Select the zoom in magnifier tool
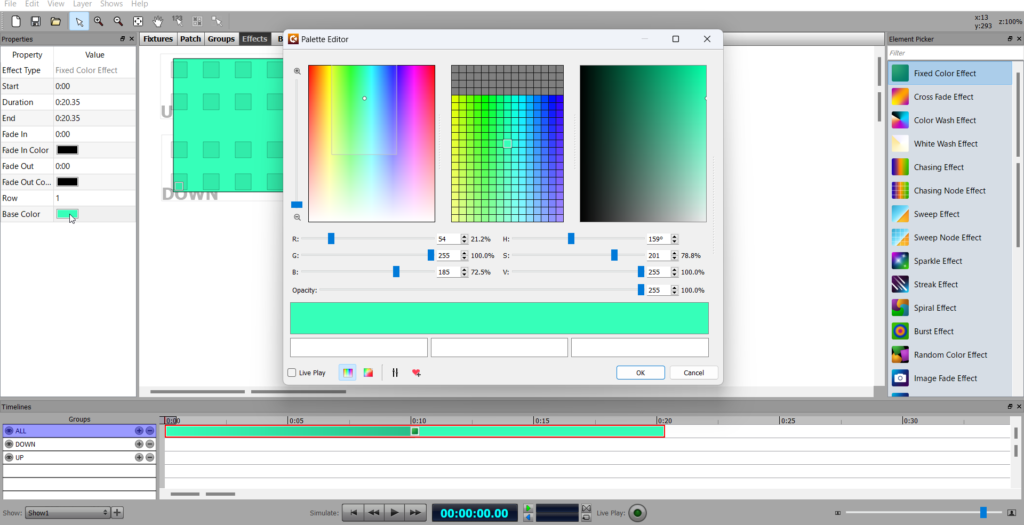Viewport: 1024px width, 525px height. click(98, 21)
